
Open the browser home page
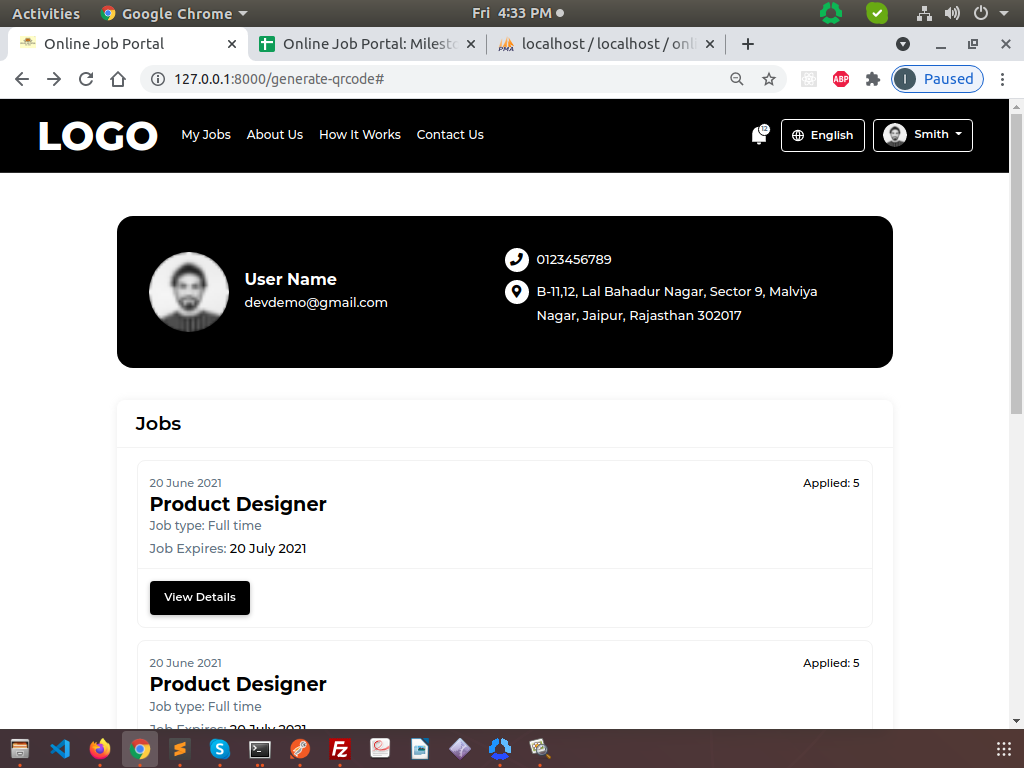118,79
